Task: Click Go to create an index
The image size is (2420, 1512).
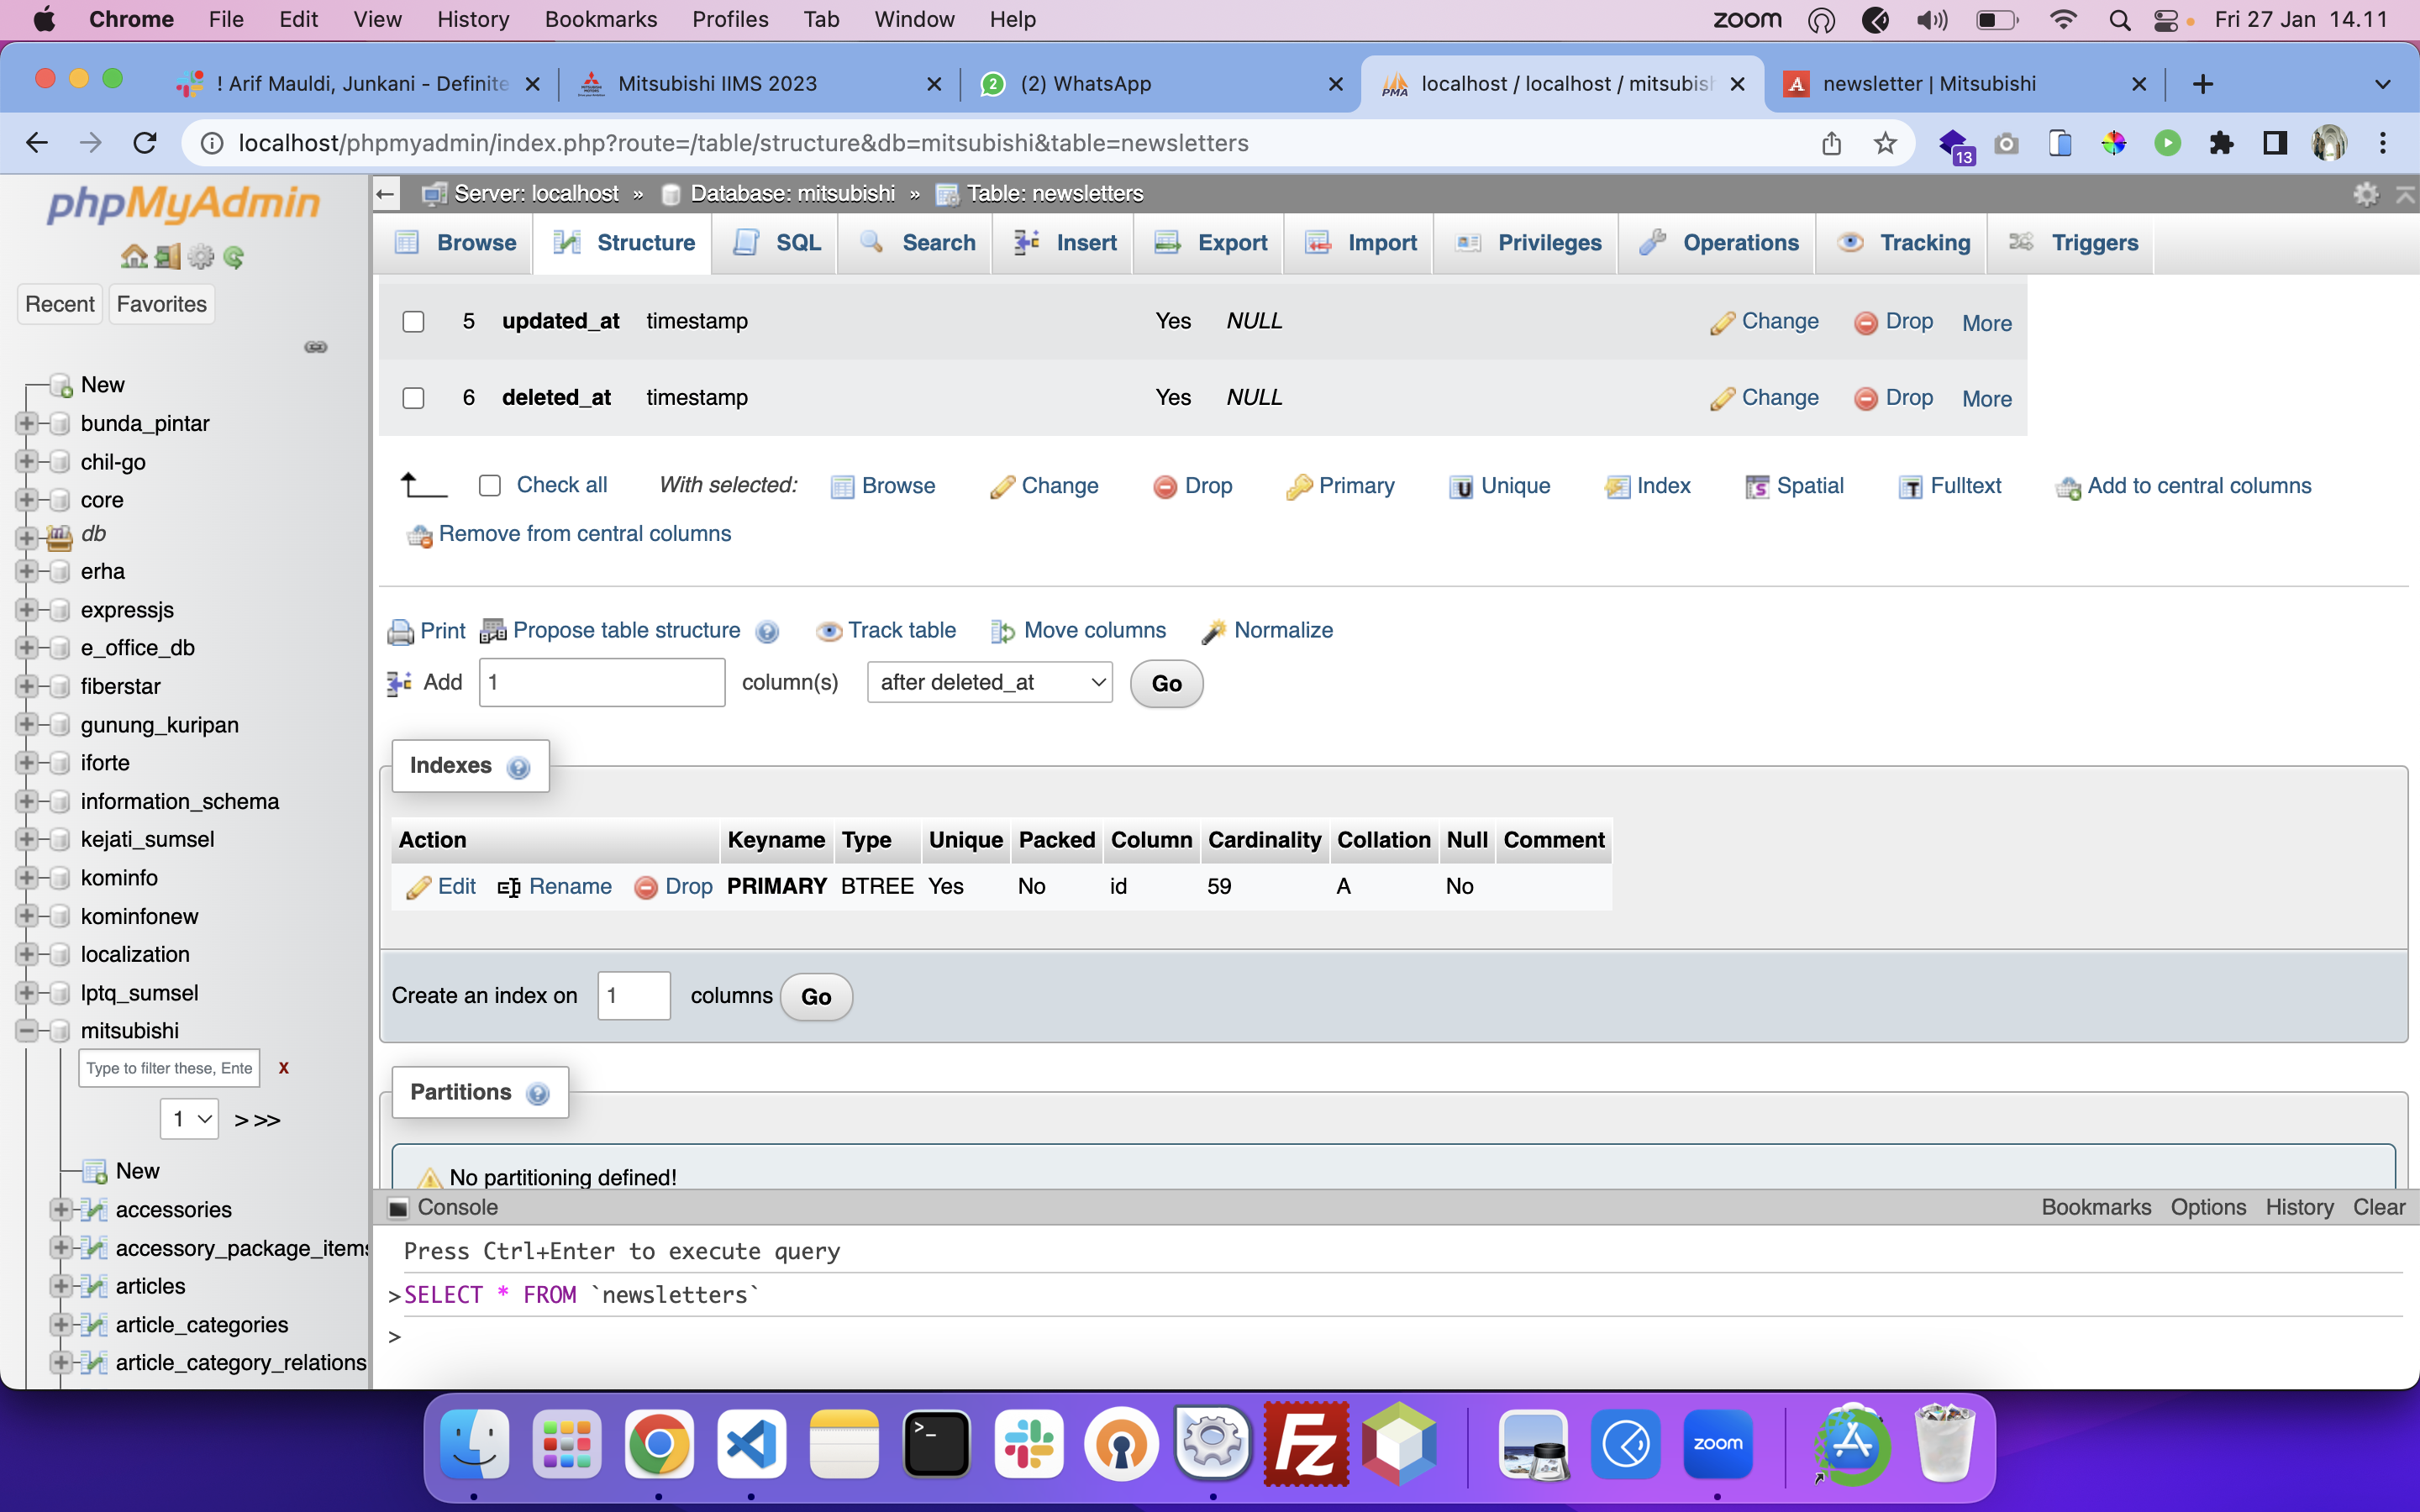Action: [816, 997]
